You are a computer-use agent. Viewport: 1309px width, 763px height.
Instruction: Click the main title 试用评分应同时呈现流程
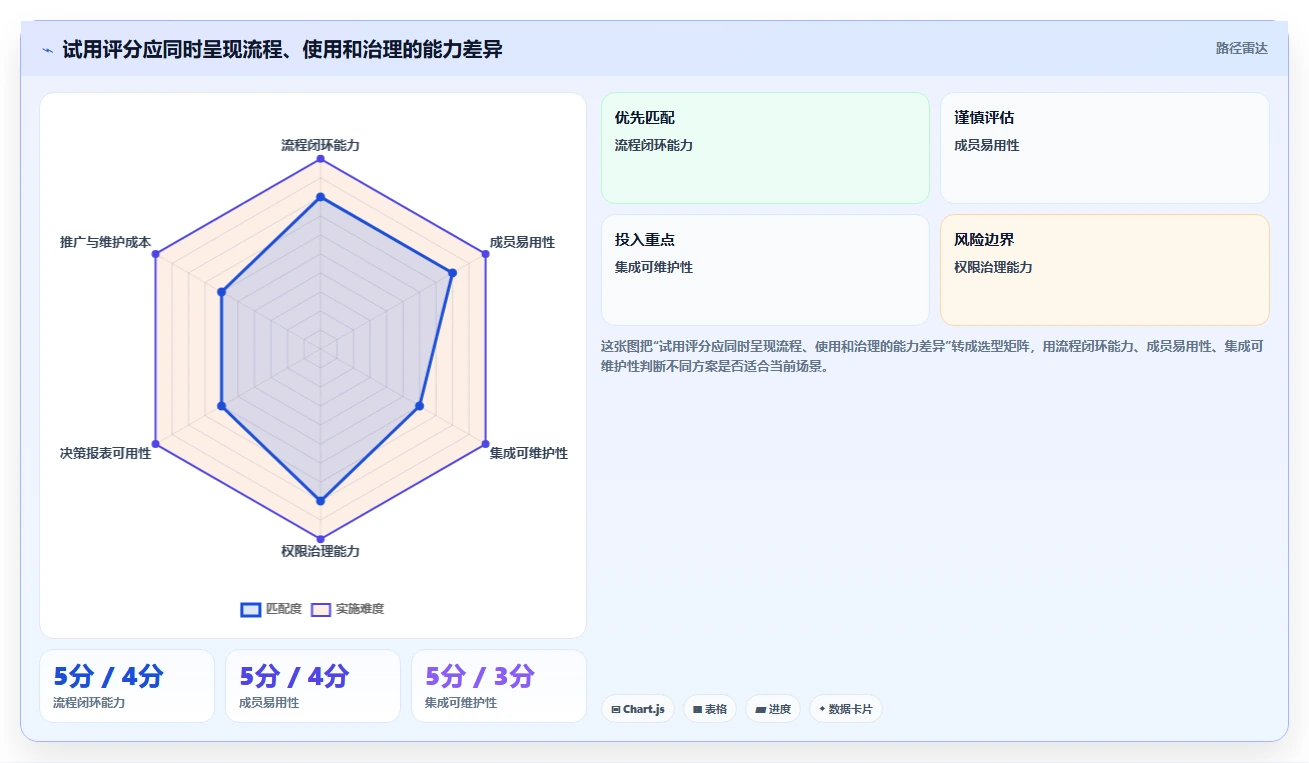point(282,49)
